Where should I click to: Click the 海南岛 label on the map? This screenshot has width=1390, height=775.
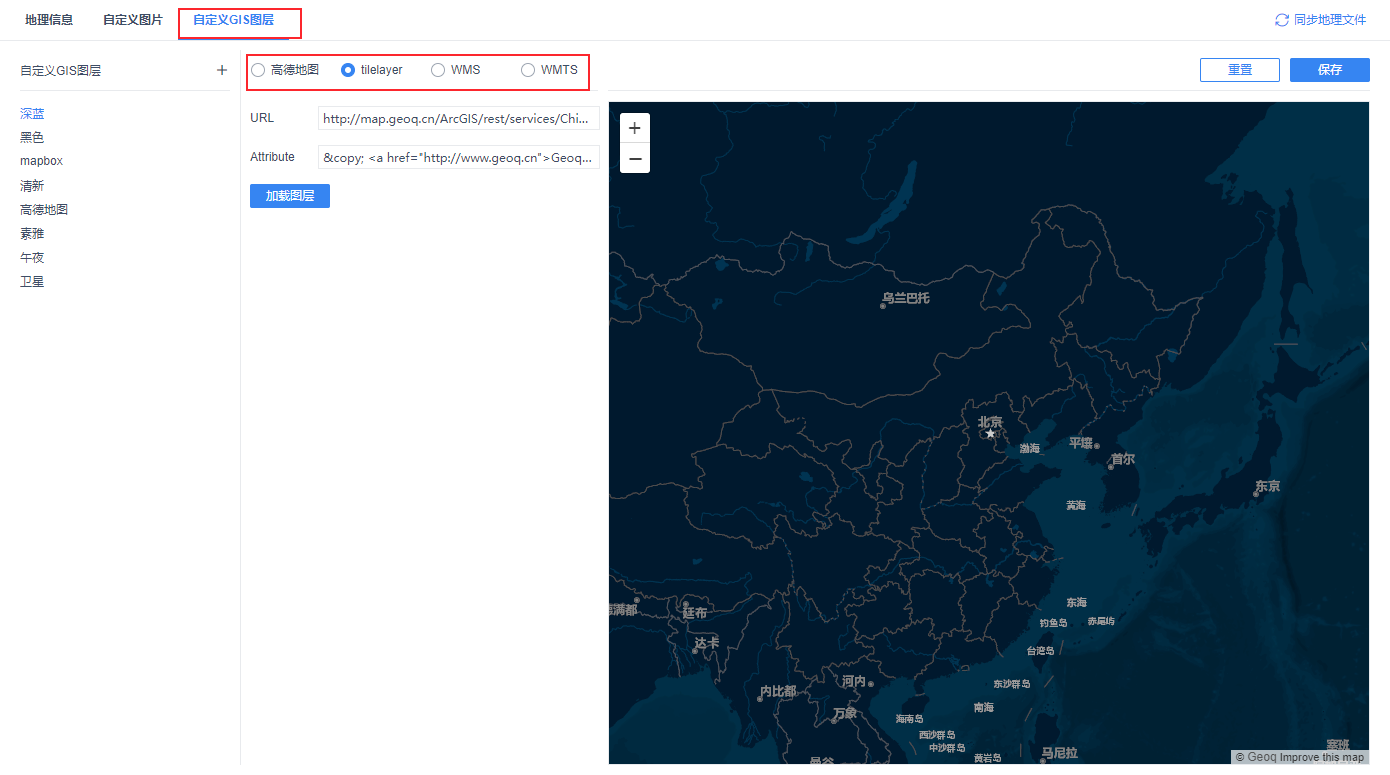click(x=910, y=718)
